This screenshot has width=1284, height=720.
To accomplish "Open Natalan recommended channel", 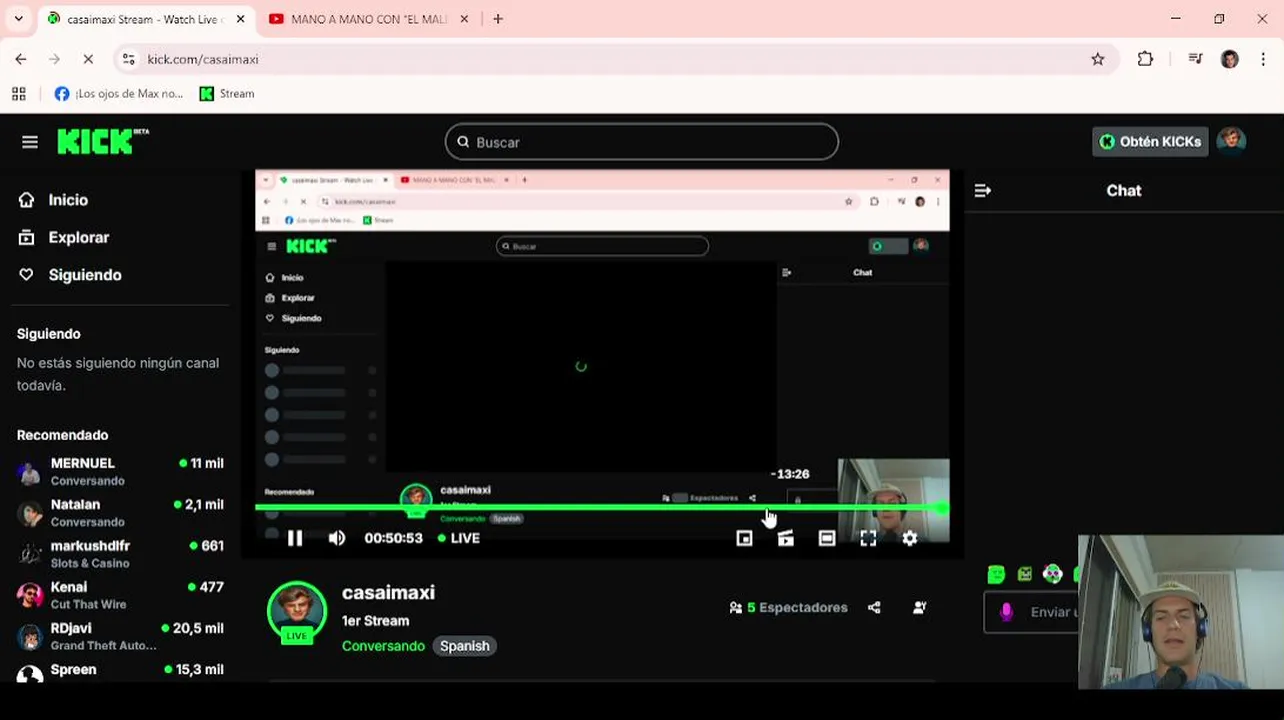I will point(120,513).
